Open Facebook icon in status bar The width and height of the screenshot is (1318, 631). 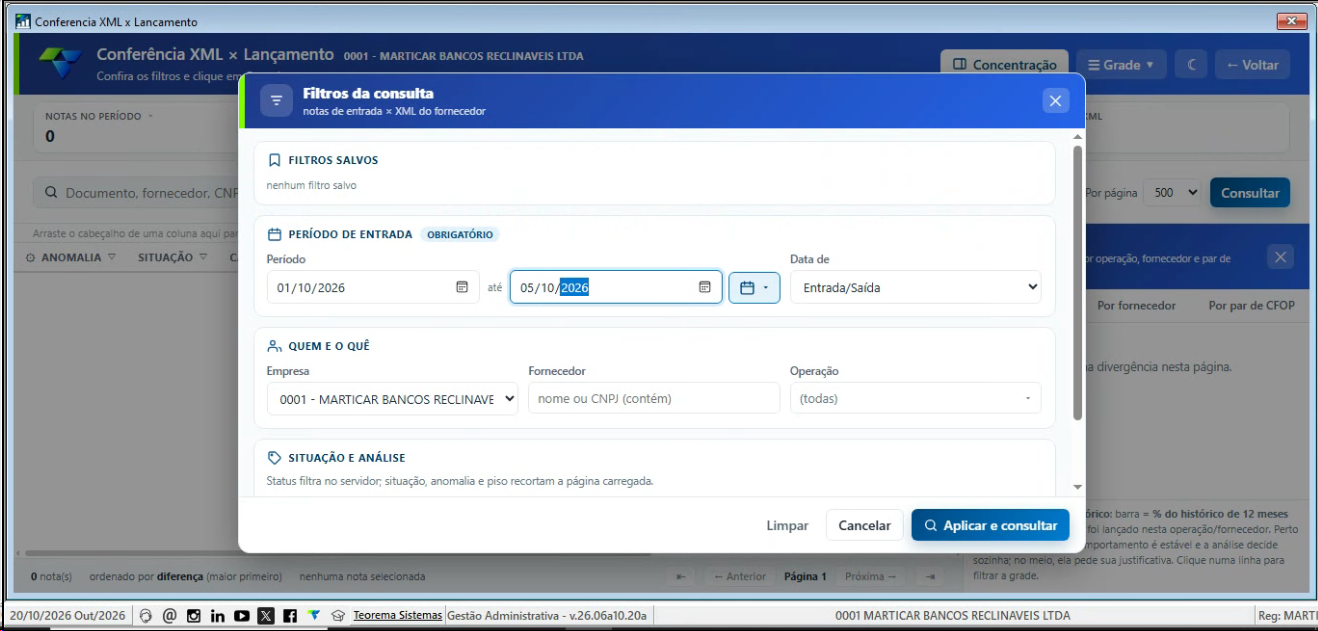290,616
